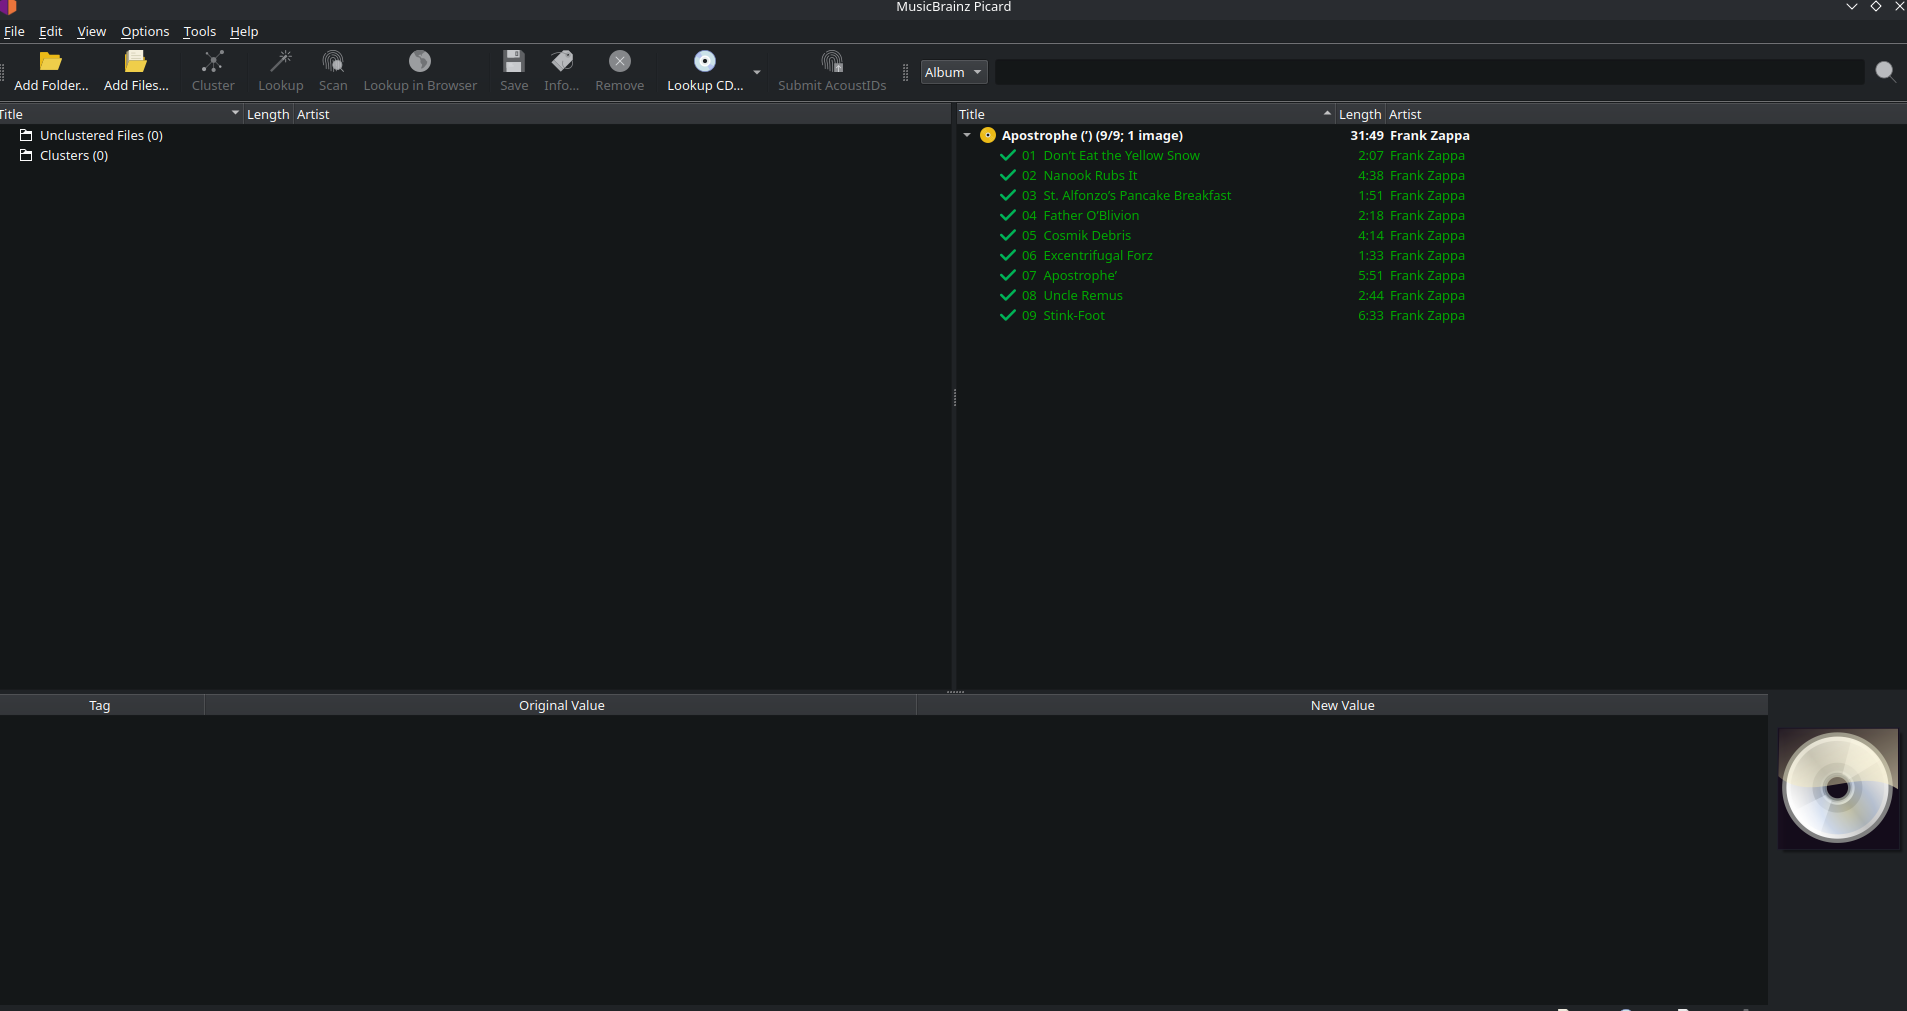
Task: Click the checkmark icon for Stink-Foot
Action: click(x=1008, y=315)
